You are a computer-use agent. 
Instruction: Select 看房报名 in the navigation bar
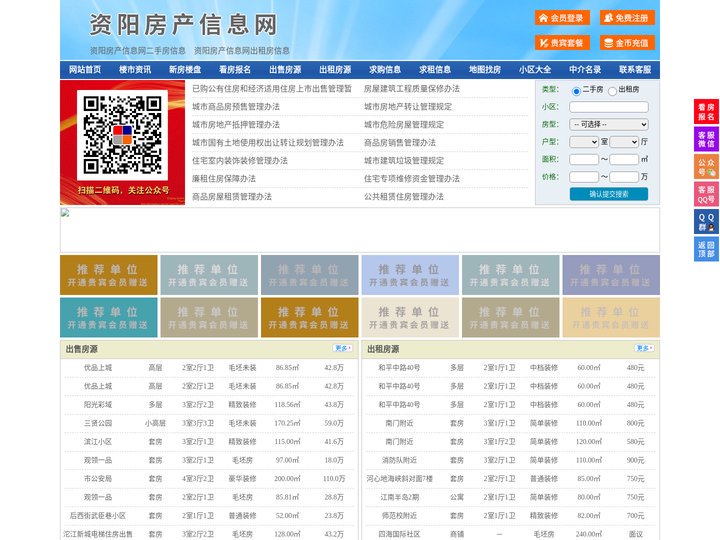coord(235,70)
